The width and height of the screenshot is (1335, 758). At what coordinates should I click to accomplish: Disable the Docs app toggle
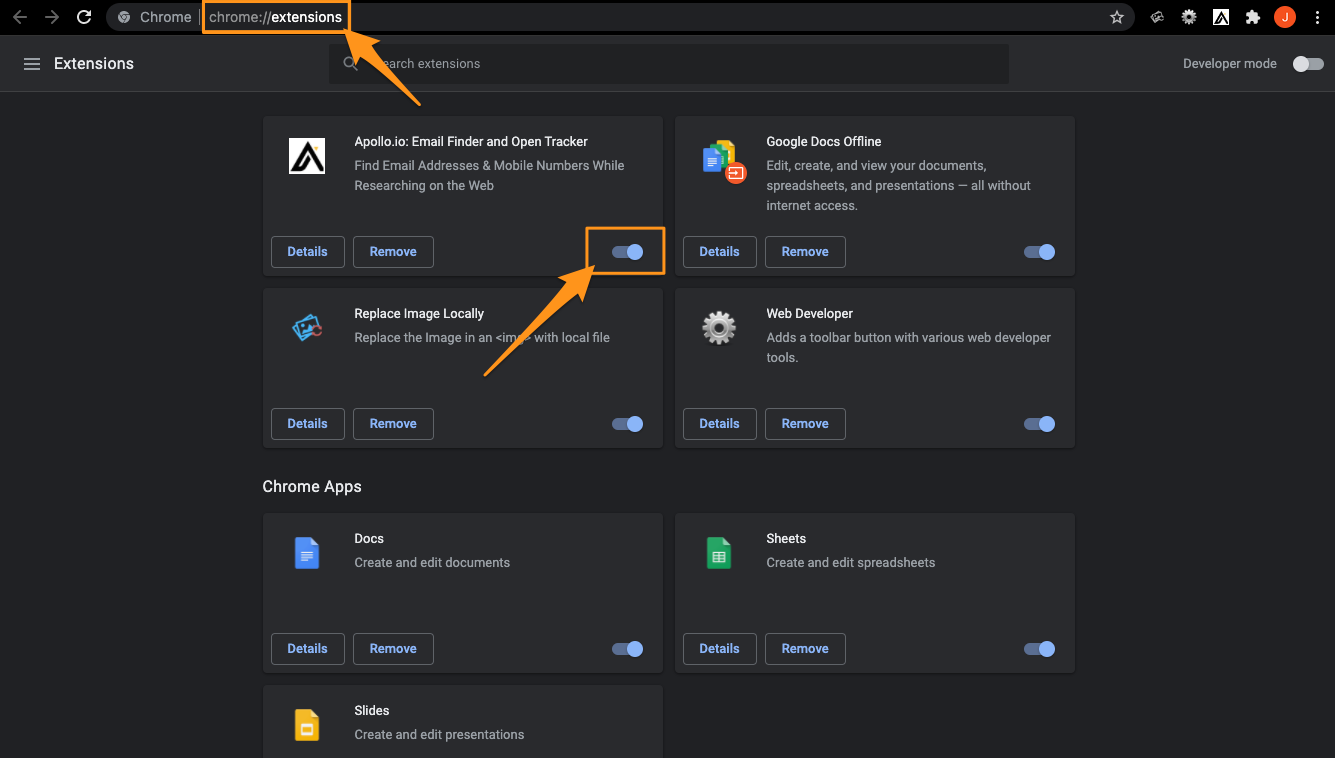tap(627, 649)
